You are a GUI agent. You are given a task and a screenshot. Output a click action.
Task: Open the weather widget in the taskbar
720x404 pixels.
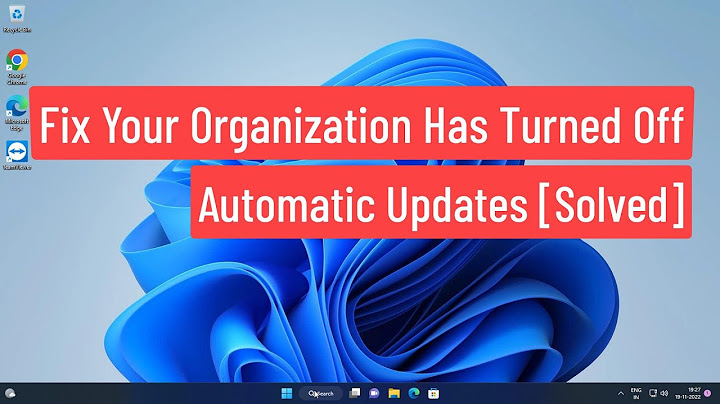point(10,393)
